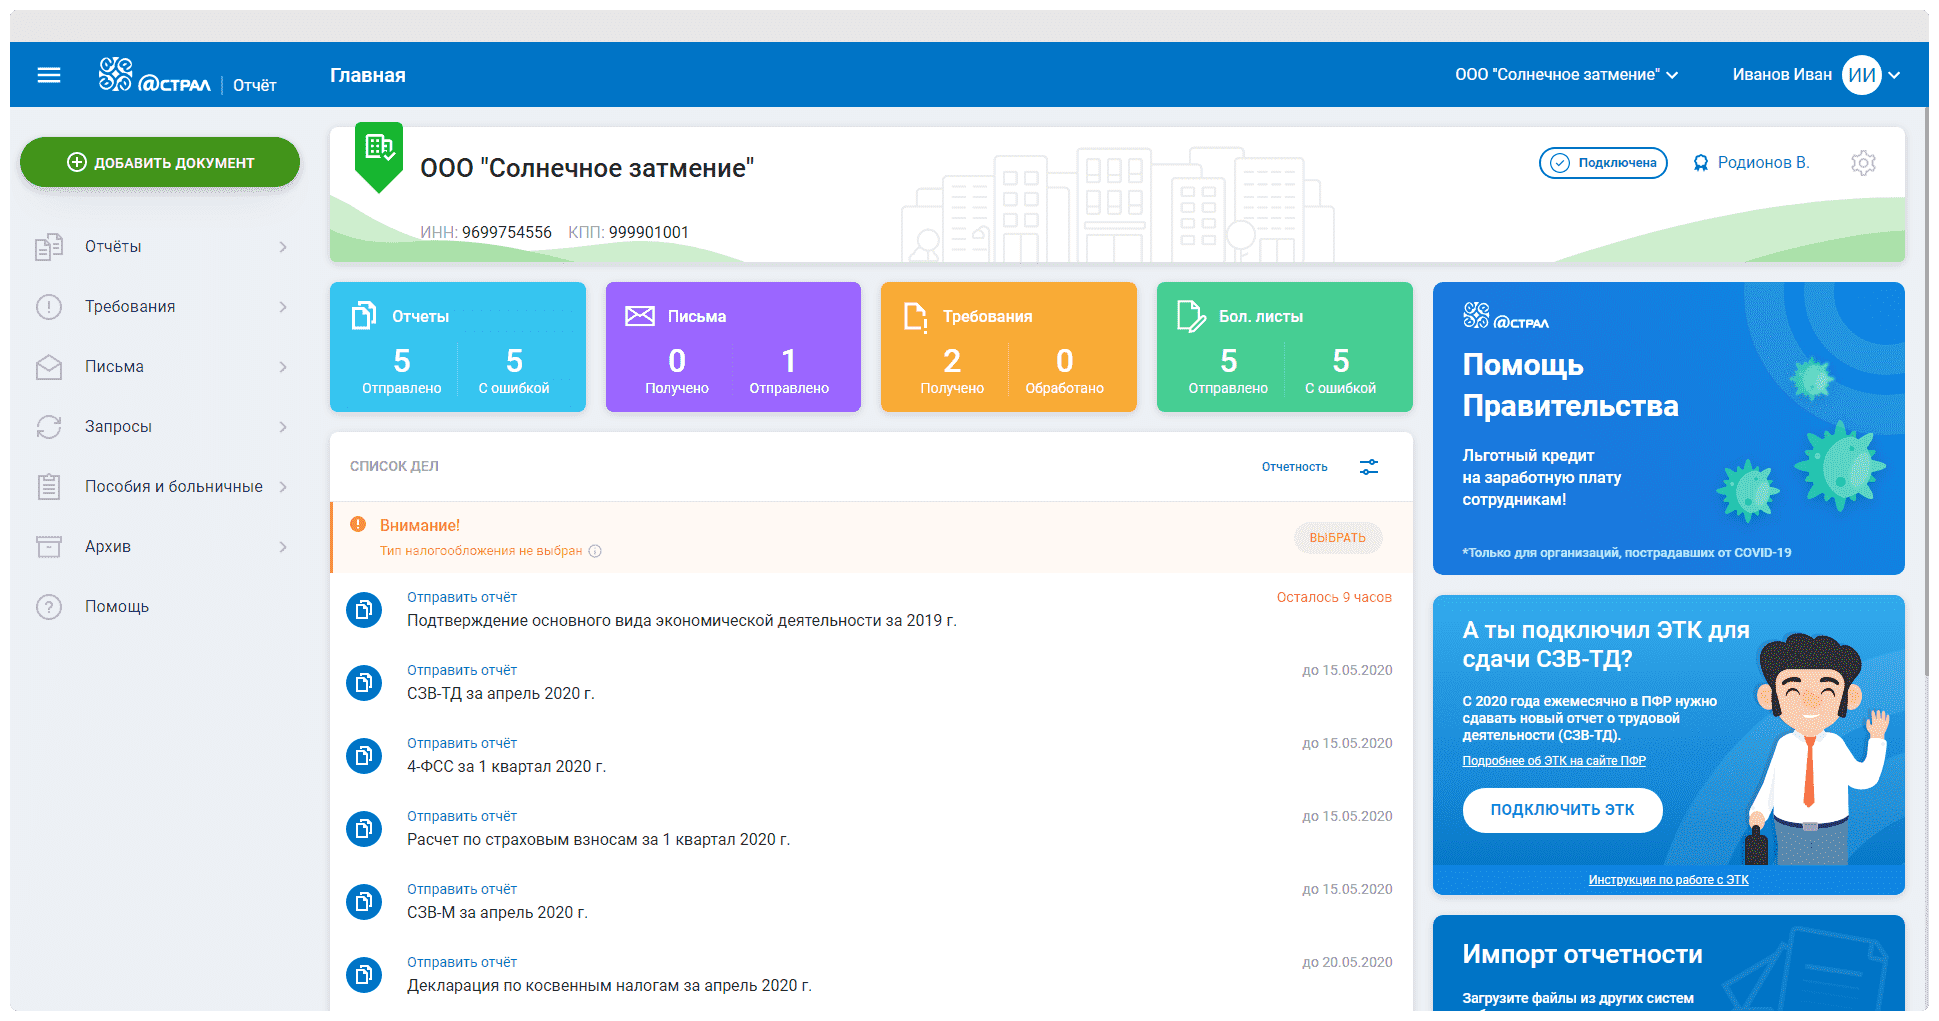Click the Требования sidebar icon
Image resolution: width=1939 pixels, height=1021 pixels.
[x=49, y=307]
